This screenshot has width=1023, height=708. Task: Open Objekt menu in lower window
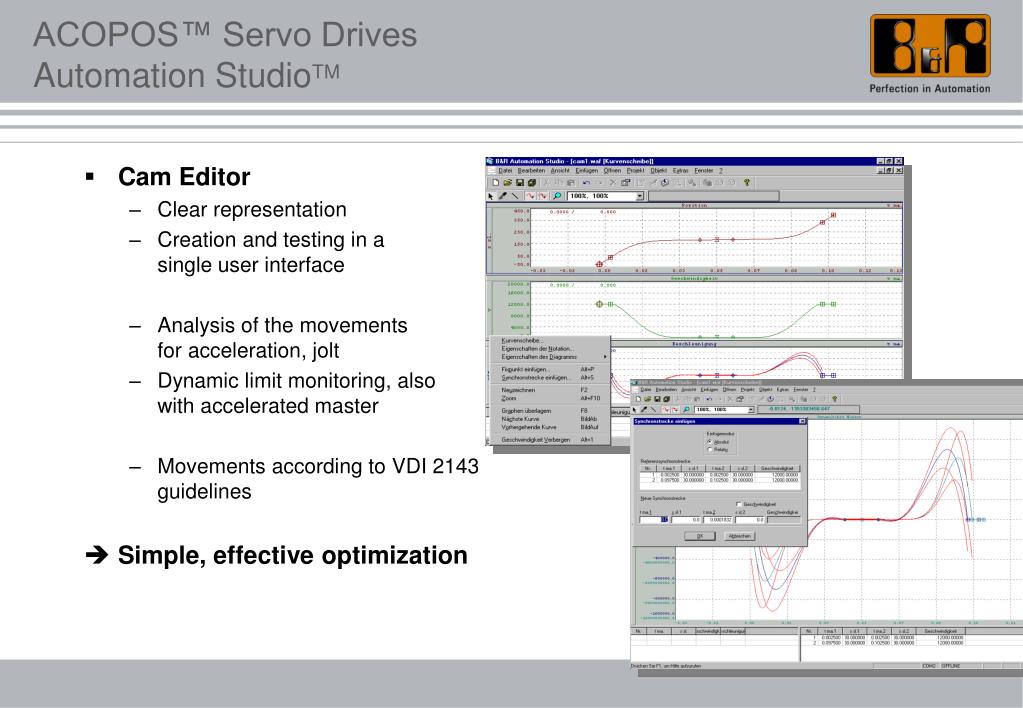pos(765,390)
